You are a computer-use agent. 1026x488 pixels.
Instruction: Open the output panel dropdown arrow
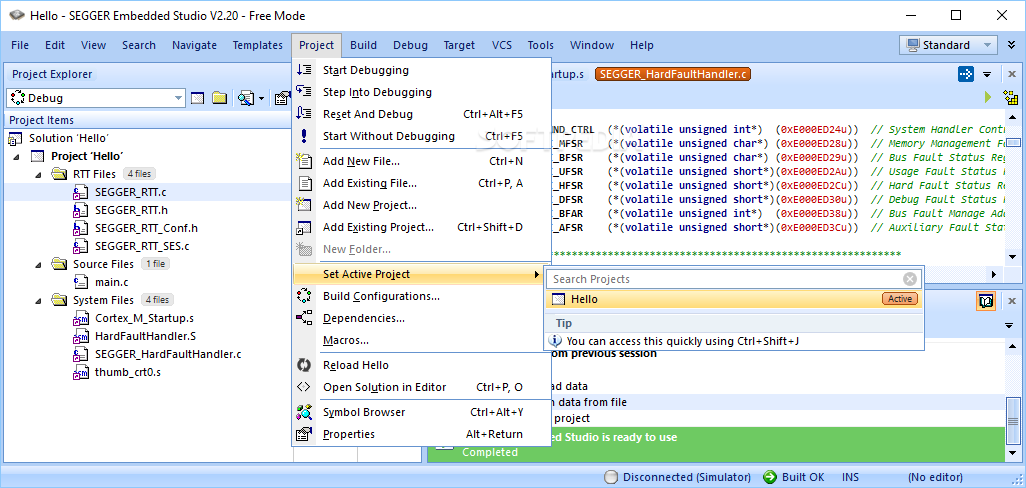point(1009,325)
